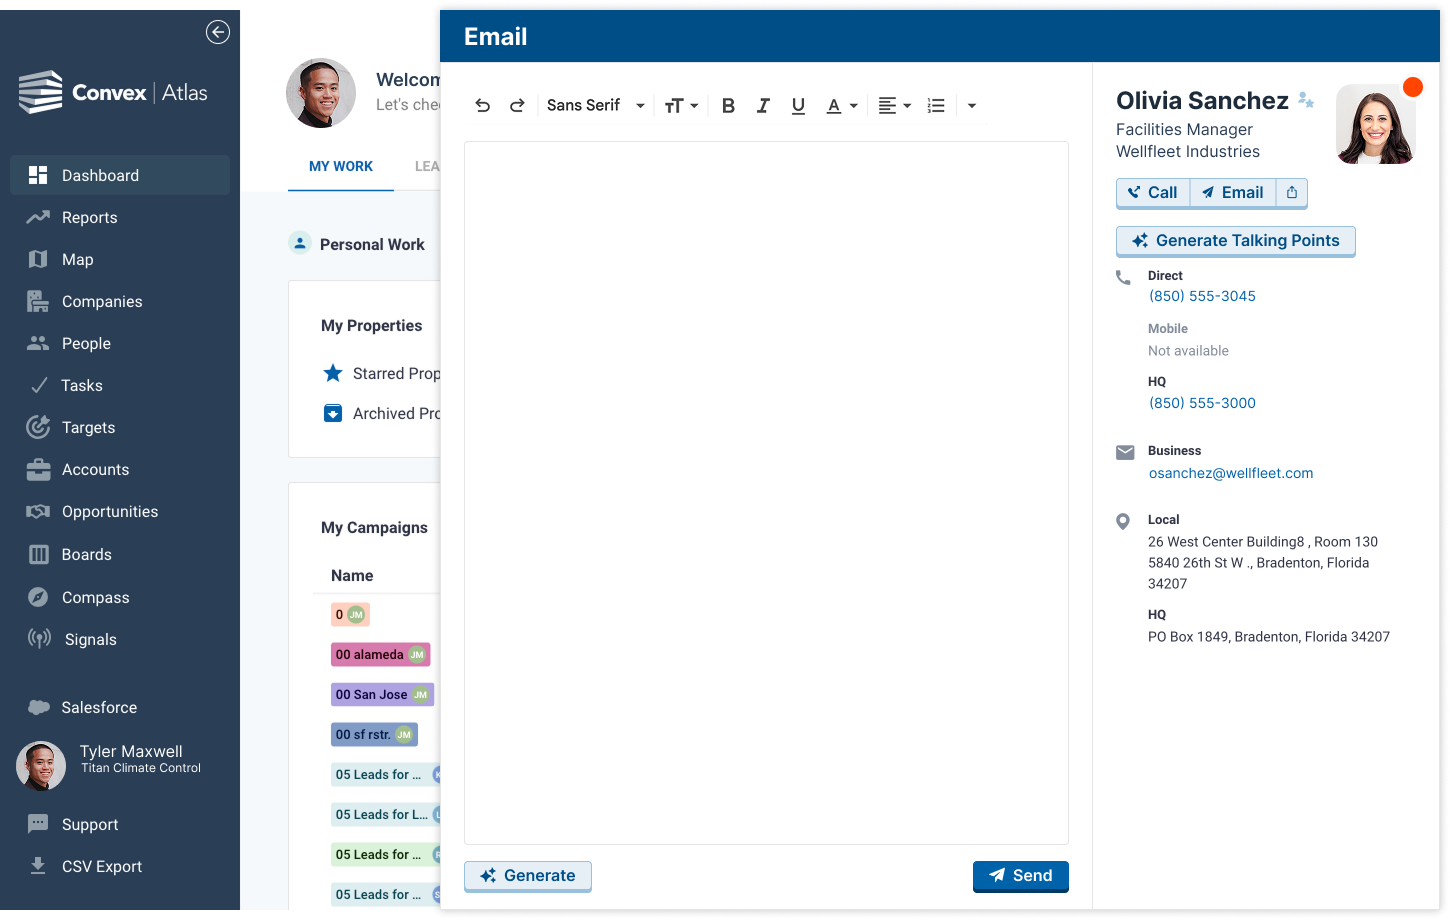Click the Generate email button
Viewport: 1450px width, 920px height.
point(528,876)
